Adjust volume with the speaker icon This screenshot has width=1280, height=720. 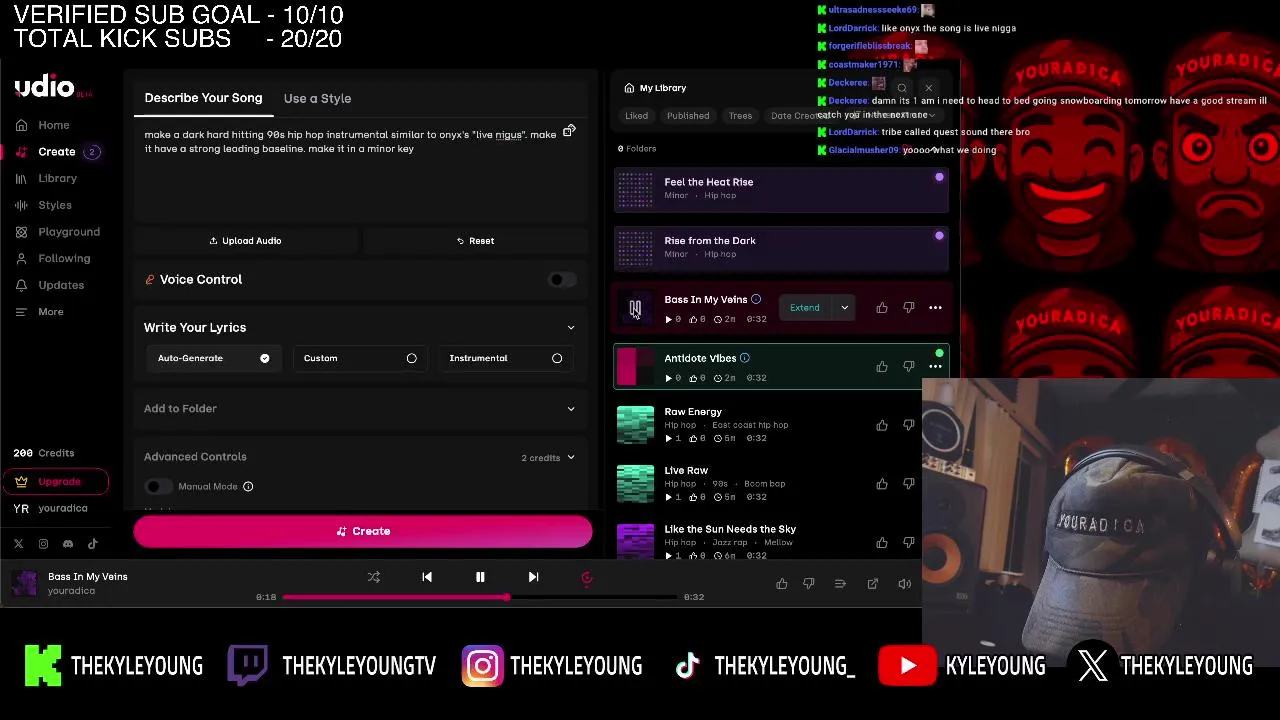click(904, 584)
